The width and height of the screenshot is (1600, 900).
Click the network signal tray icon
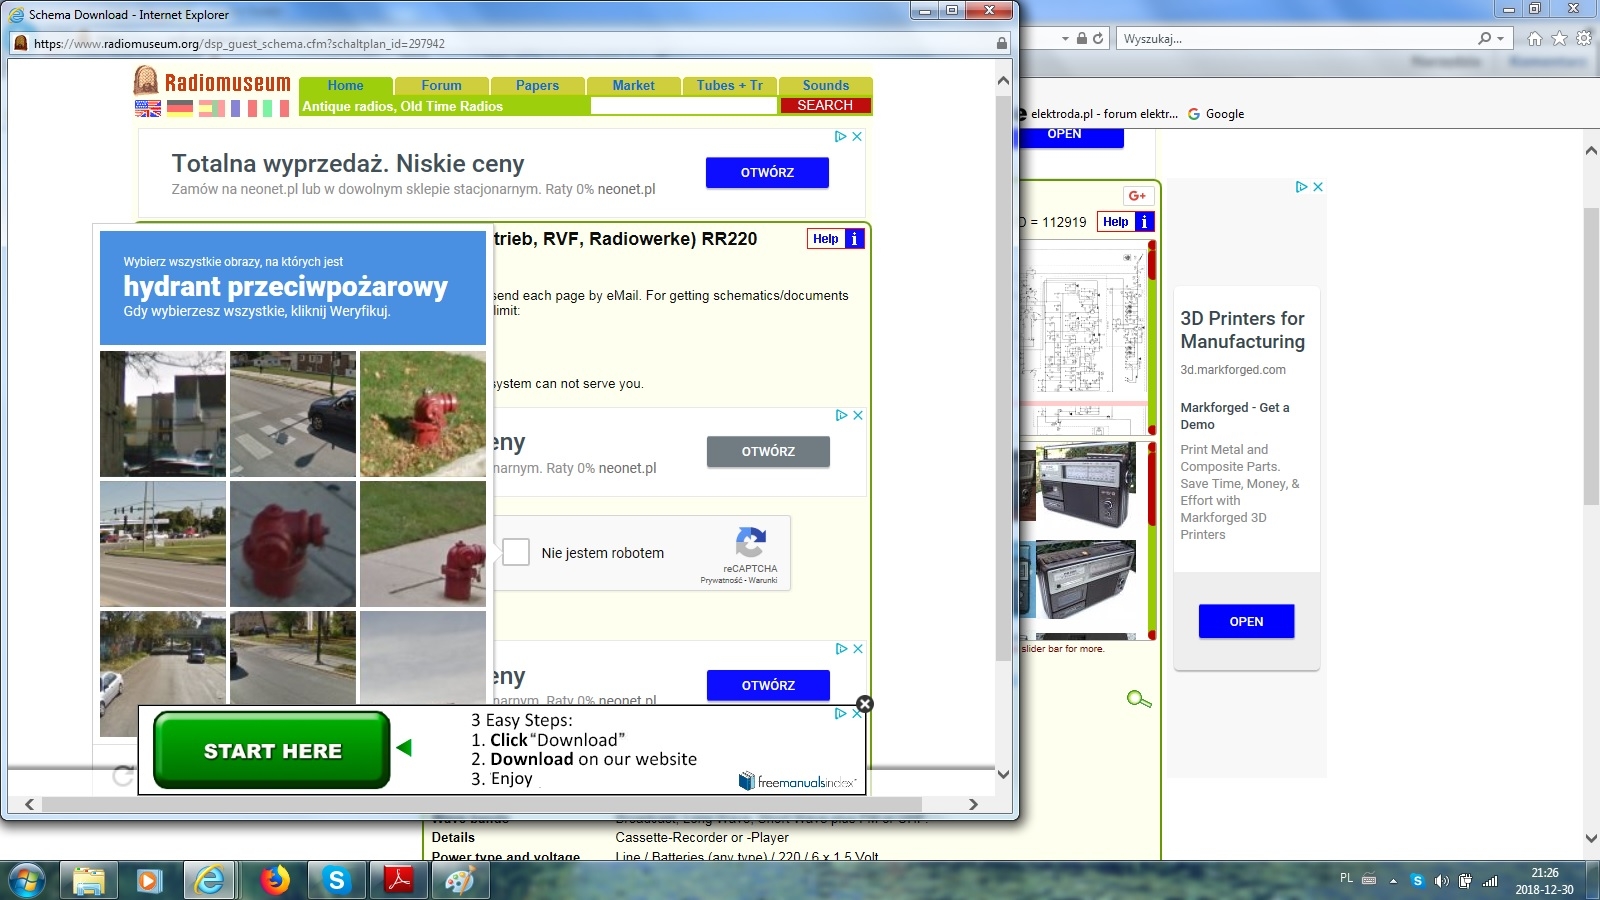click(x=1490, y=881)
